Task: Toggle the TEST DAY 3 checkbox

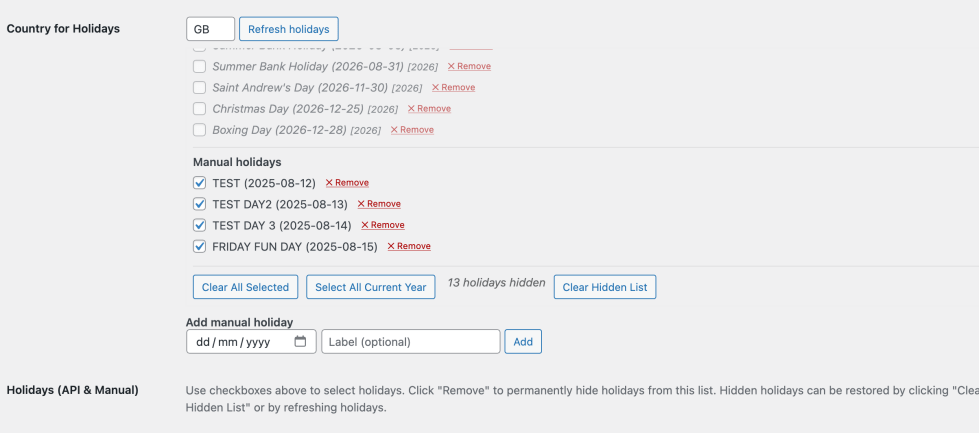Action: pos(200,225)
